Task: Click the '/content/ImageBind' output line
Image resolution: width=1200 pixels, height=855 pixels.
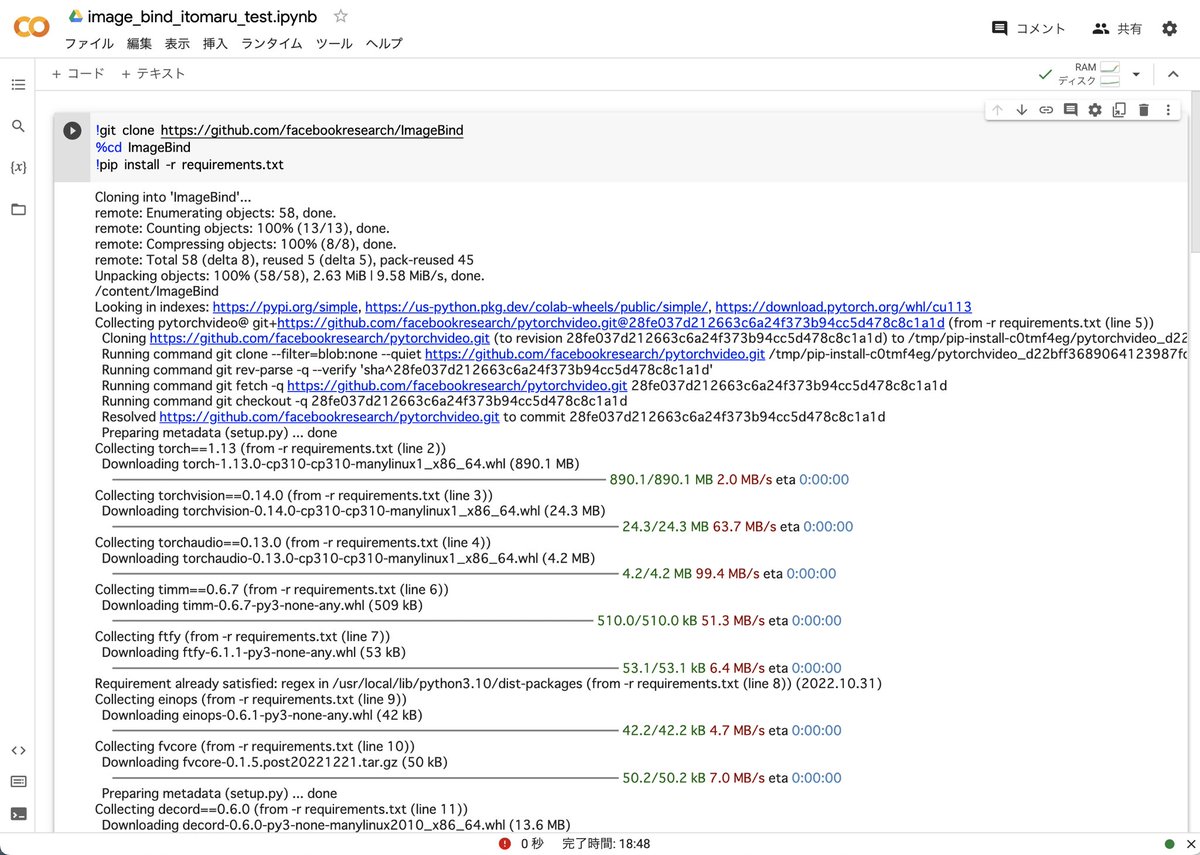Action: [x=156, y=292]
